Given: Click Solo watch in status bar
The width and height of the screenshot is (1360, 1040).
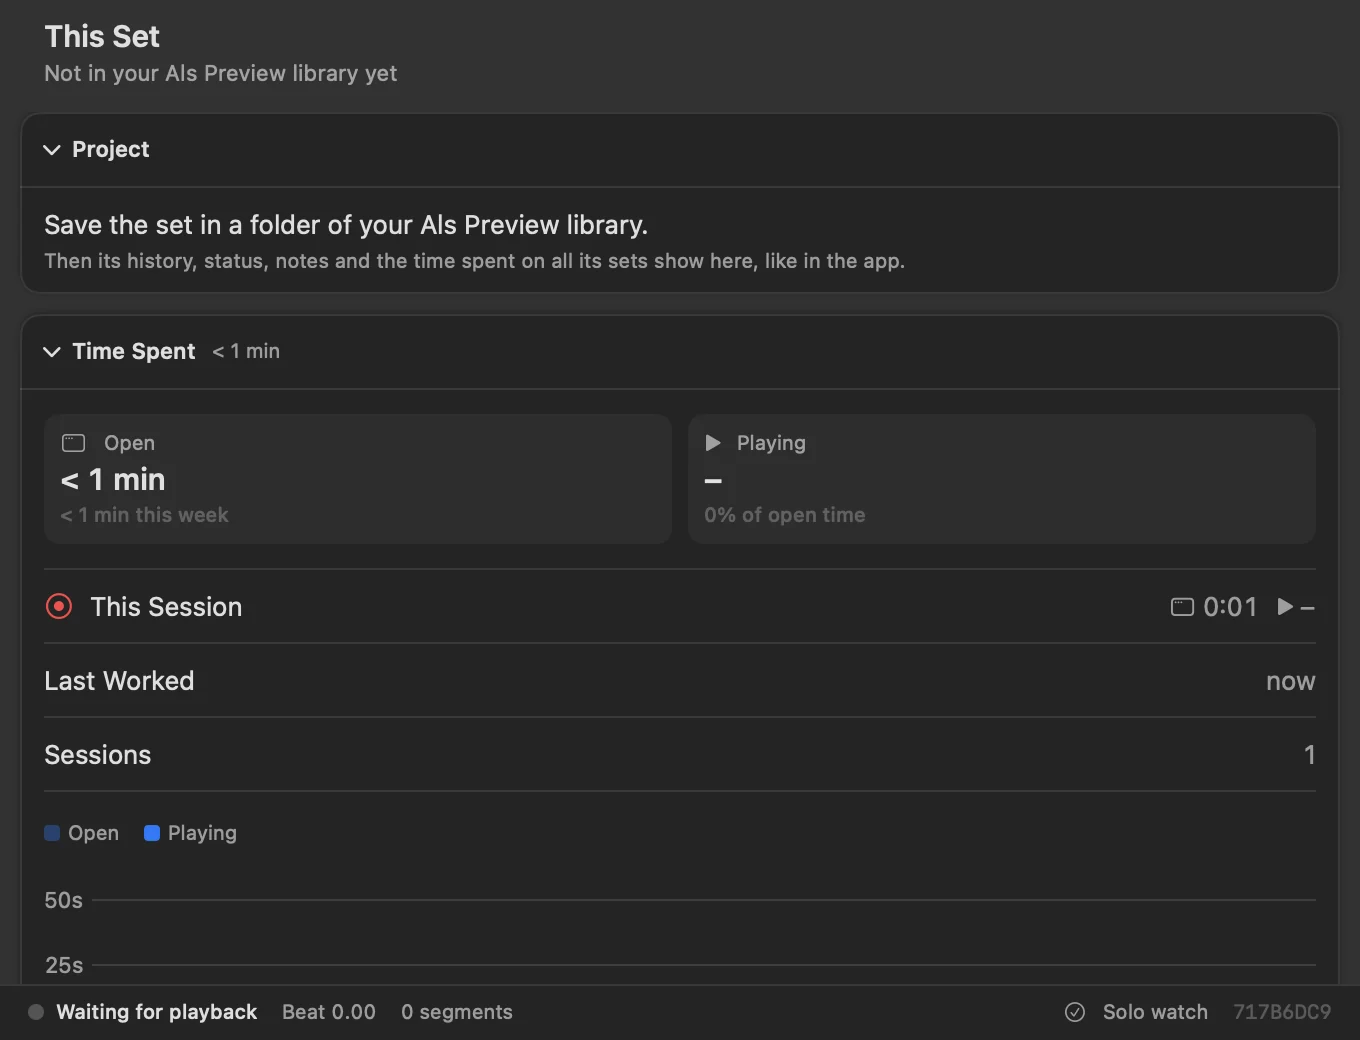Looking at the screenshot, I should coord(1155,1012).
